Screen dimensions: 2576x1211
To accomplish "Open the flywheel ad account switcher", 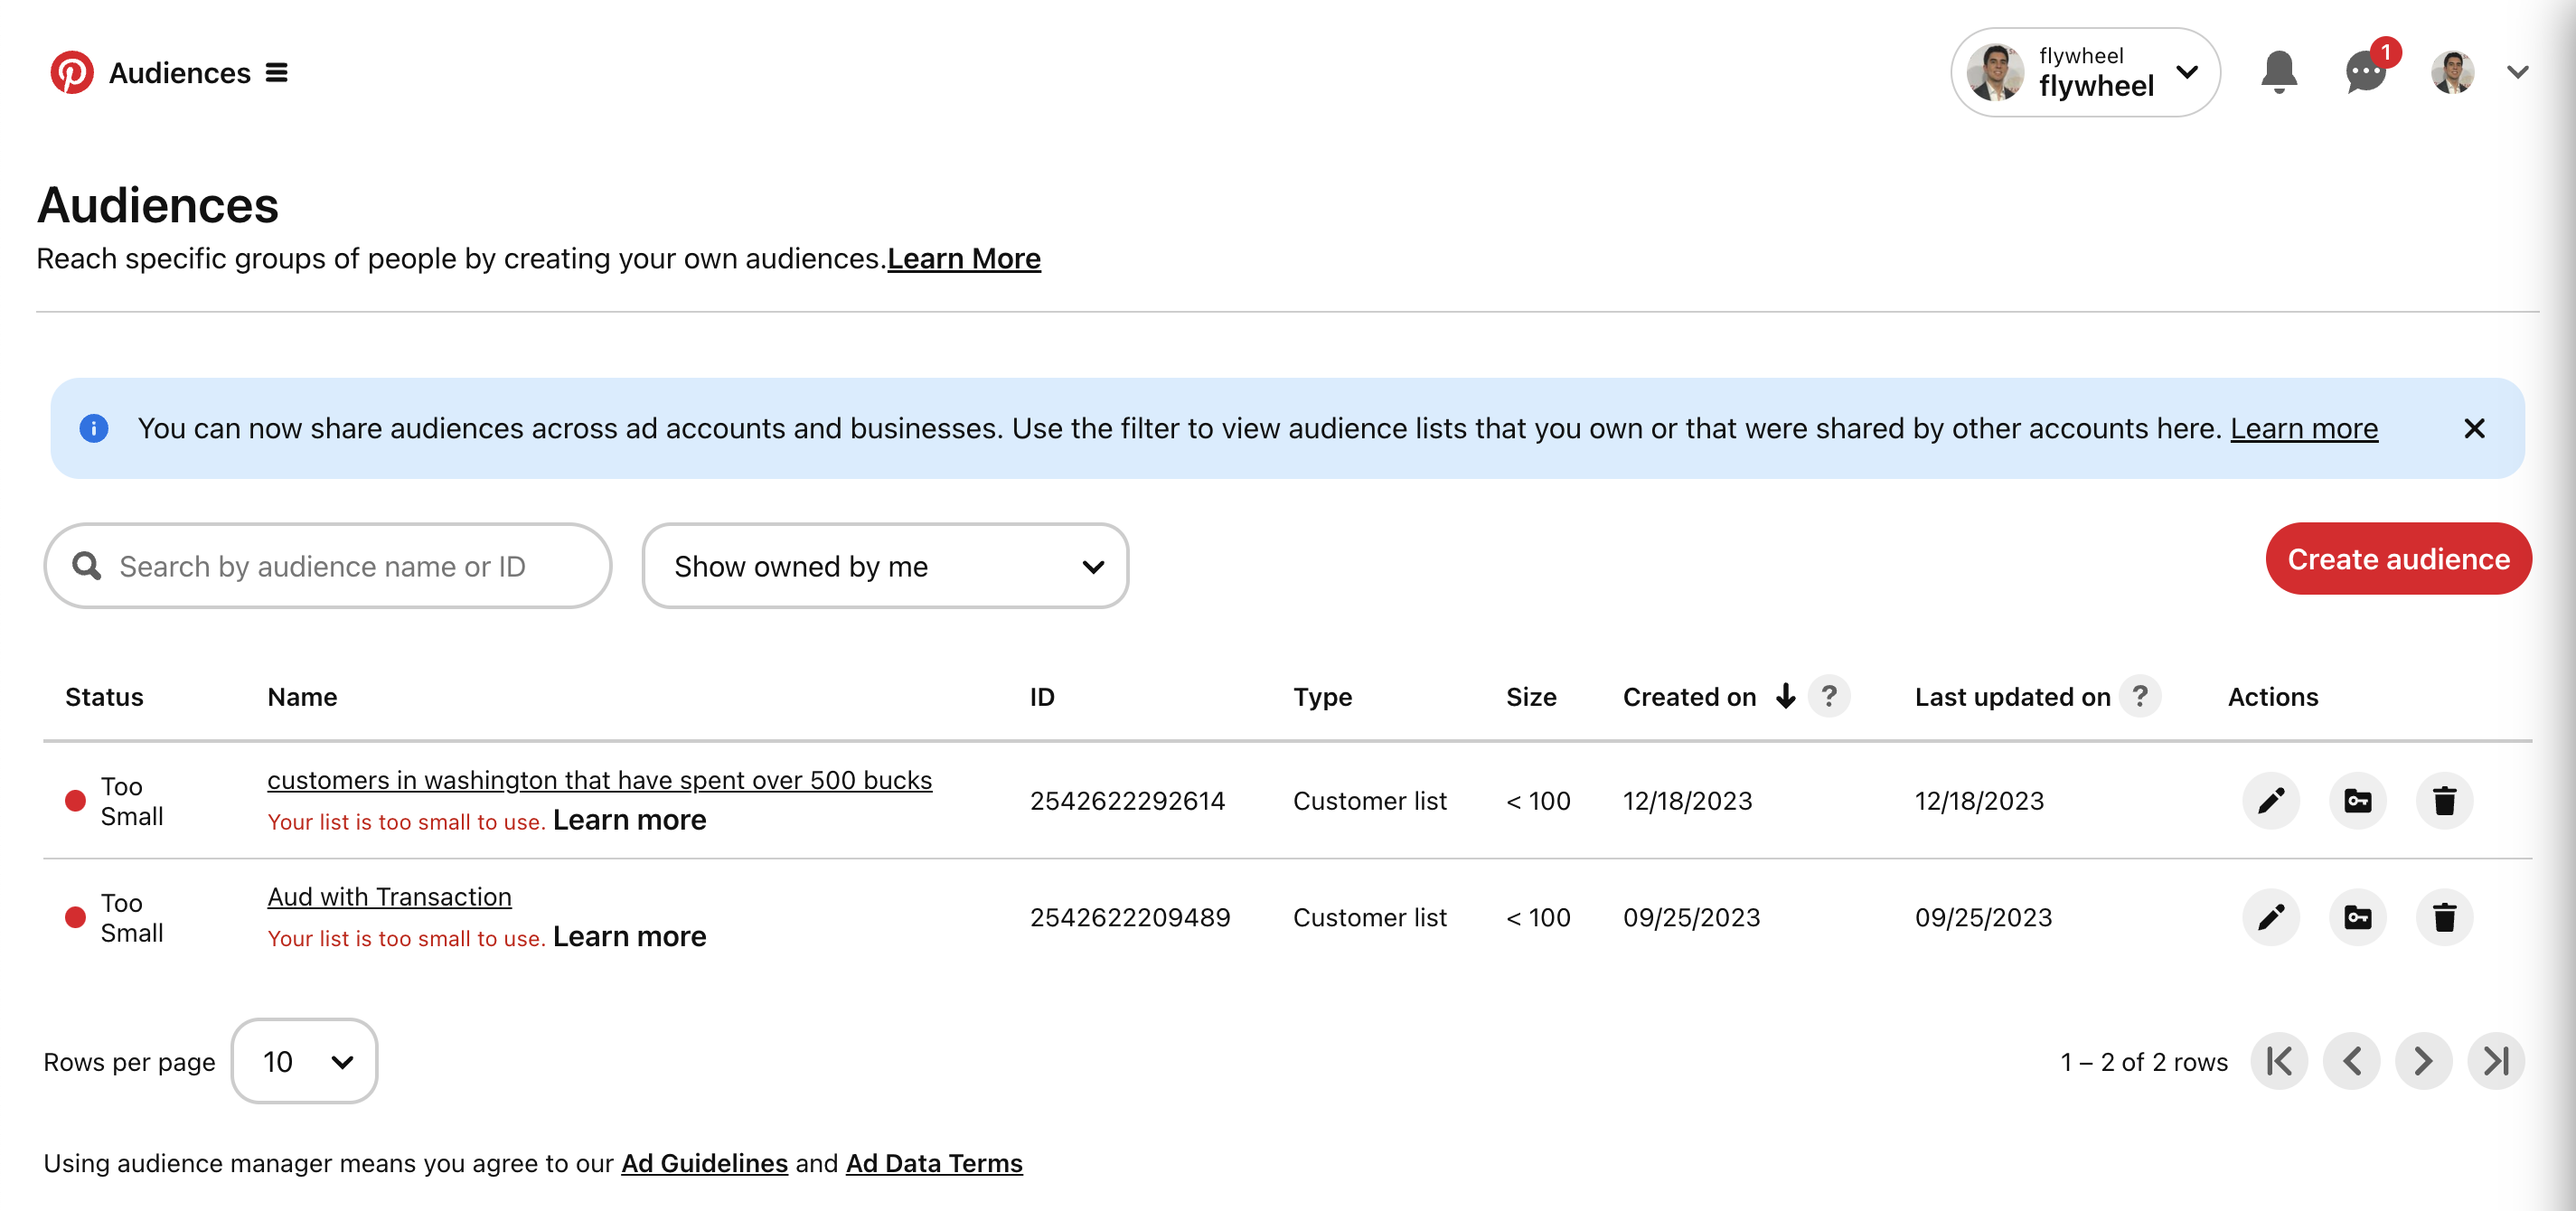I will (x=2085, y=72).
